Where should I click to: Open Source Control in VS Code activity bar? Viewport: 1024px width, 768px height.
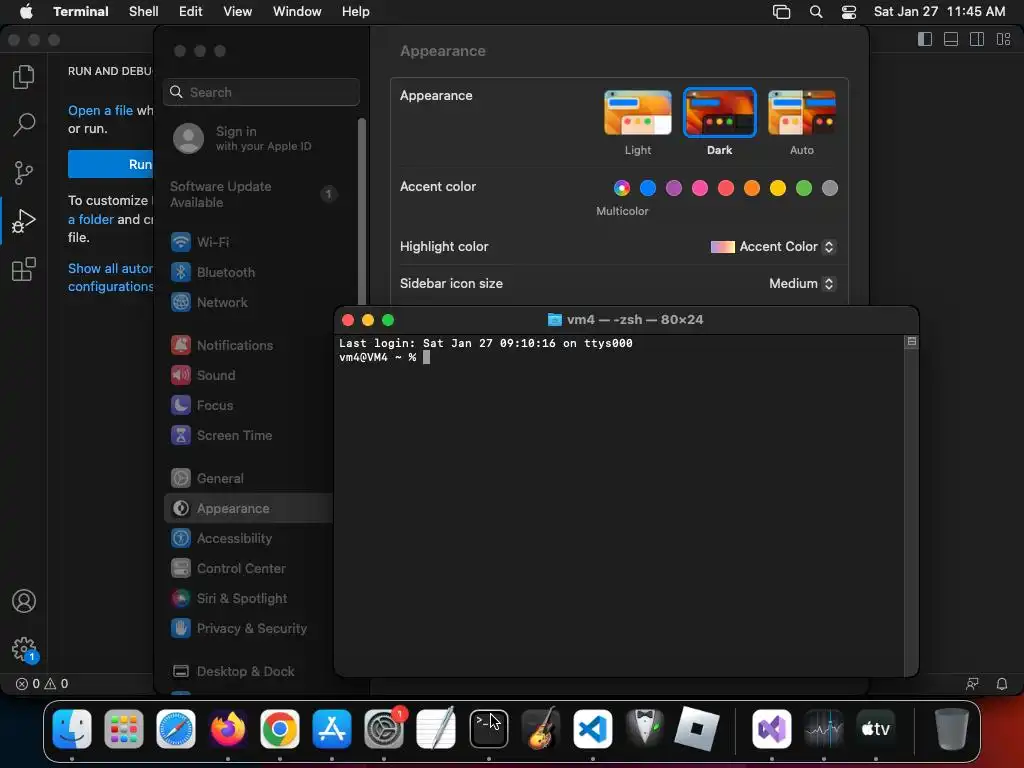(24, 172)
